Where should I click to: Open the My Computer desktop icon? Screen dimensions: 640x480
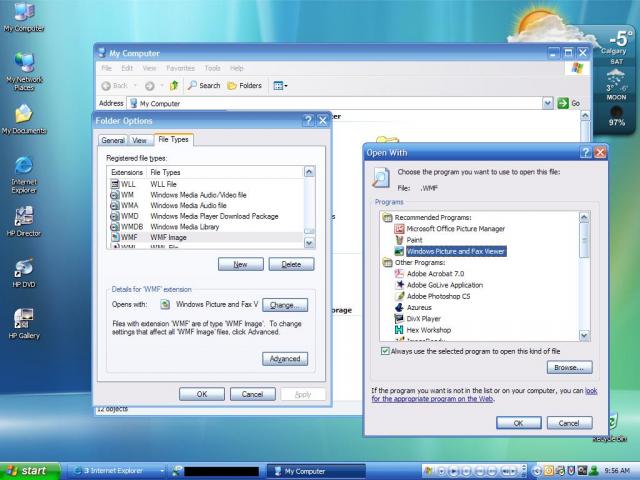[x=24, y=16]
